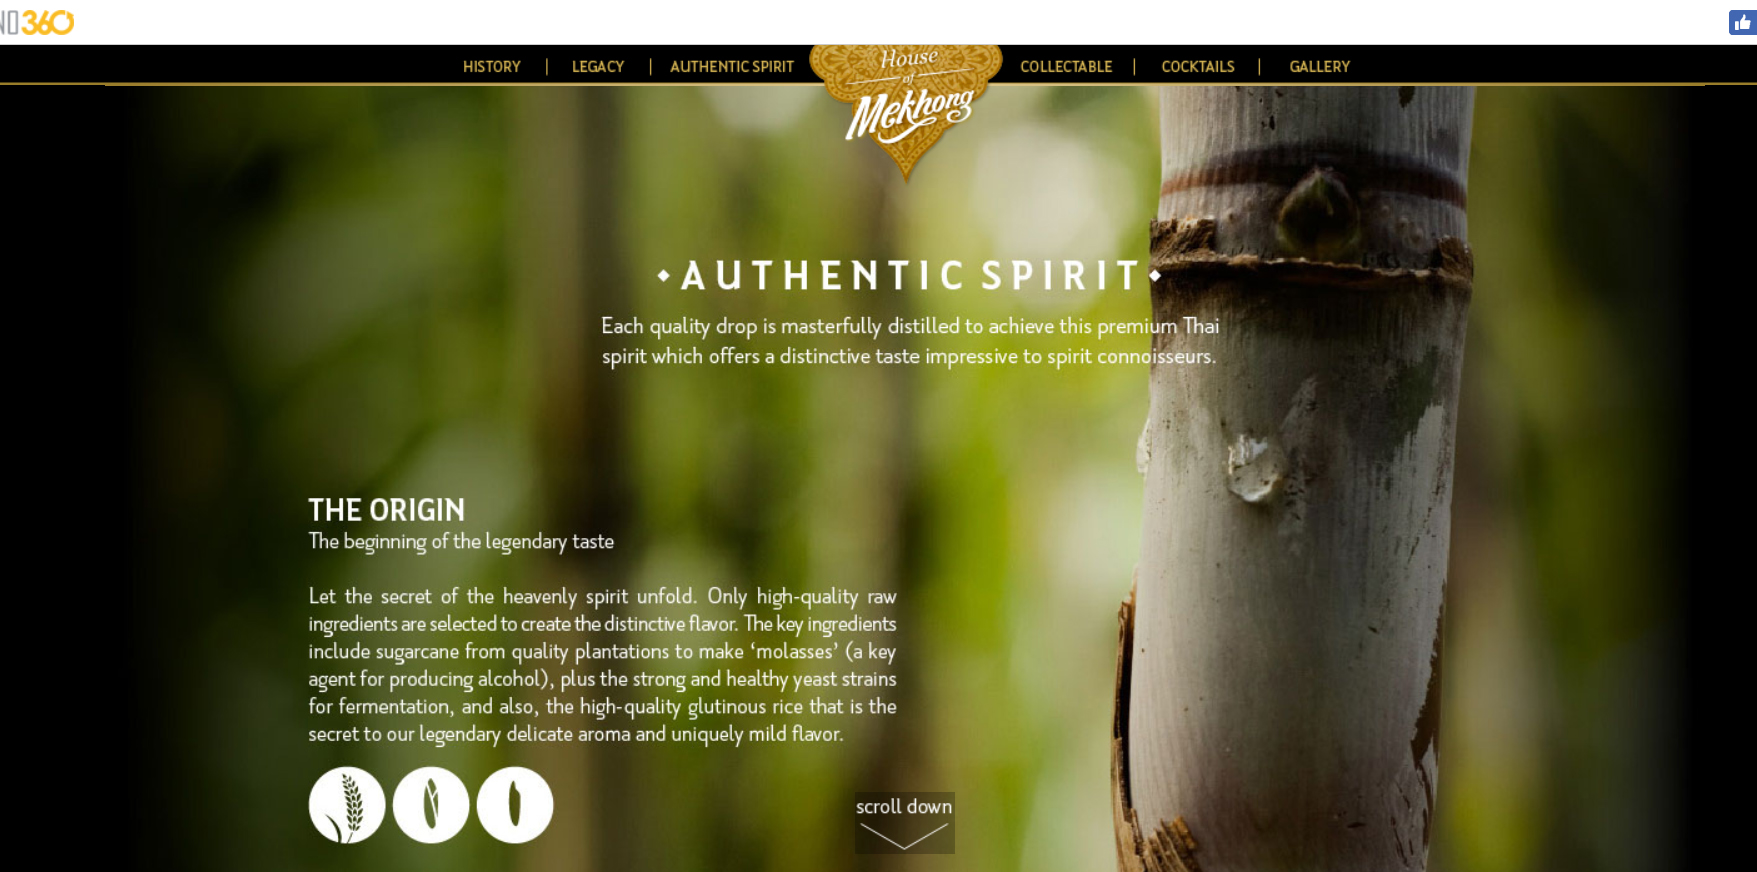
Task: Click the rice stalk circle icon
Action: pyautogui.click(x=347, y=805)
